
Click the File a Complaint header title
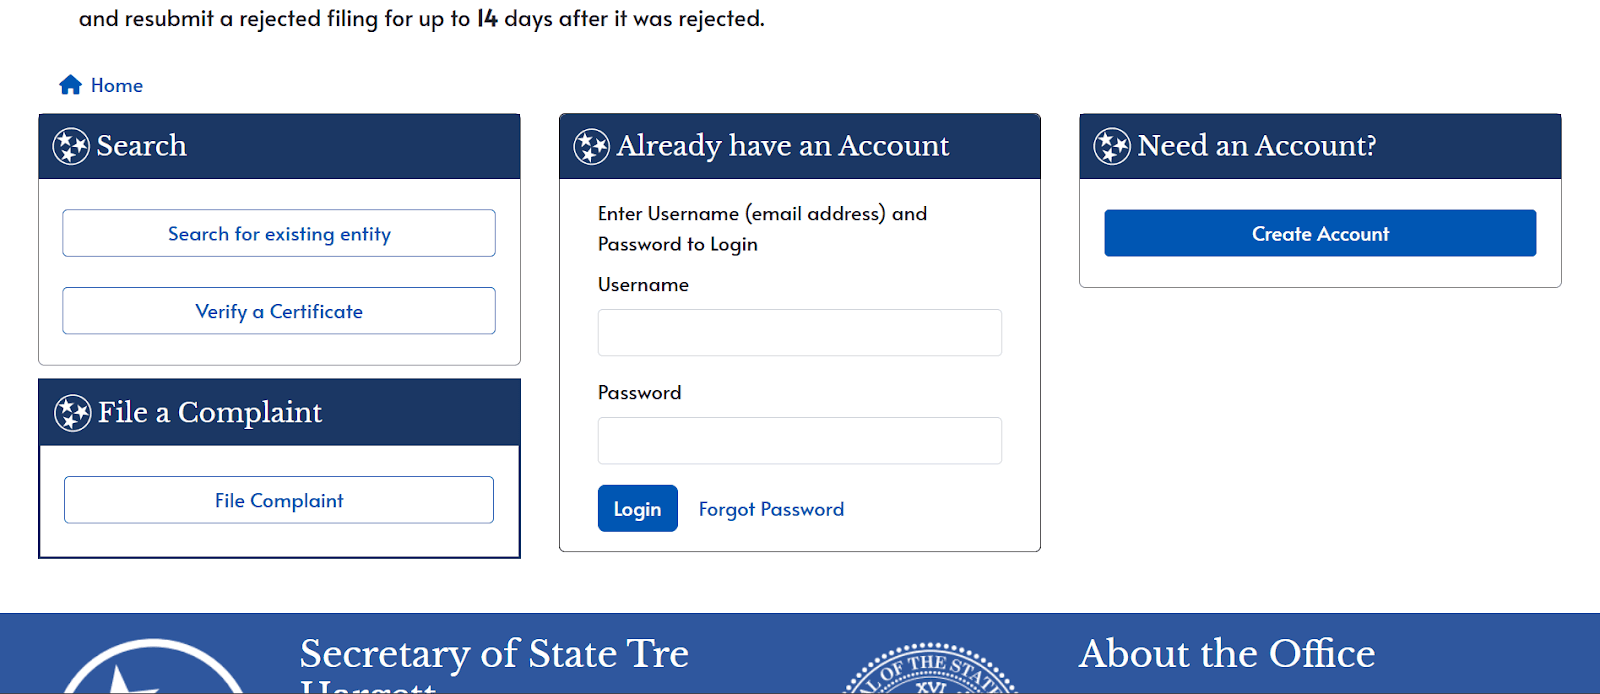coord(210,413)
